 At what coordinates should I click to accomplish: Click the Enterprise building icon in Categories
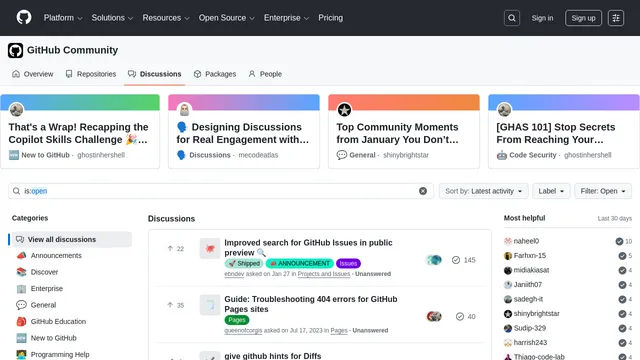tap(21, 289)
